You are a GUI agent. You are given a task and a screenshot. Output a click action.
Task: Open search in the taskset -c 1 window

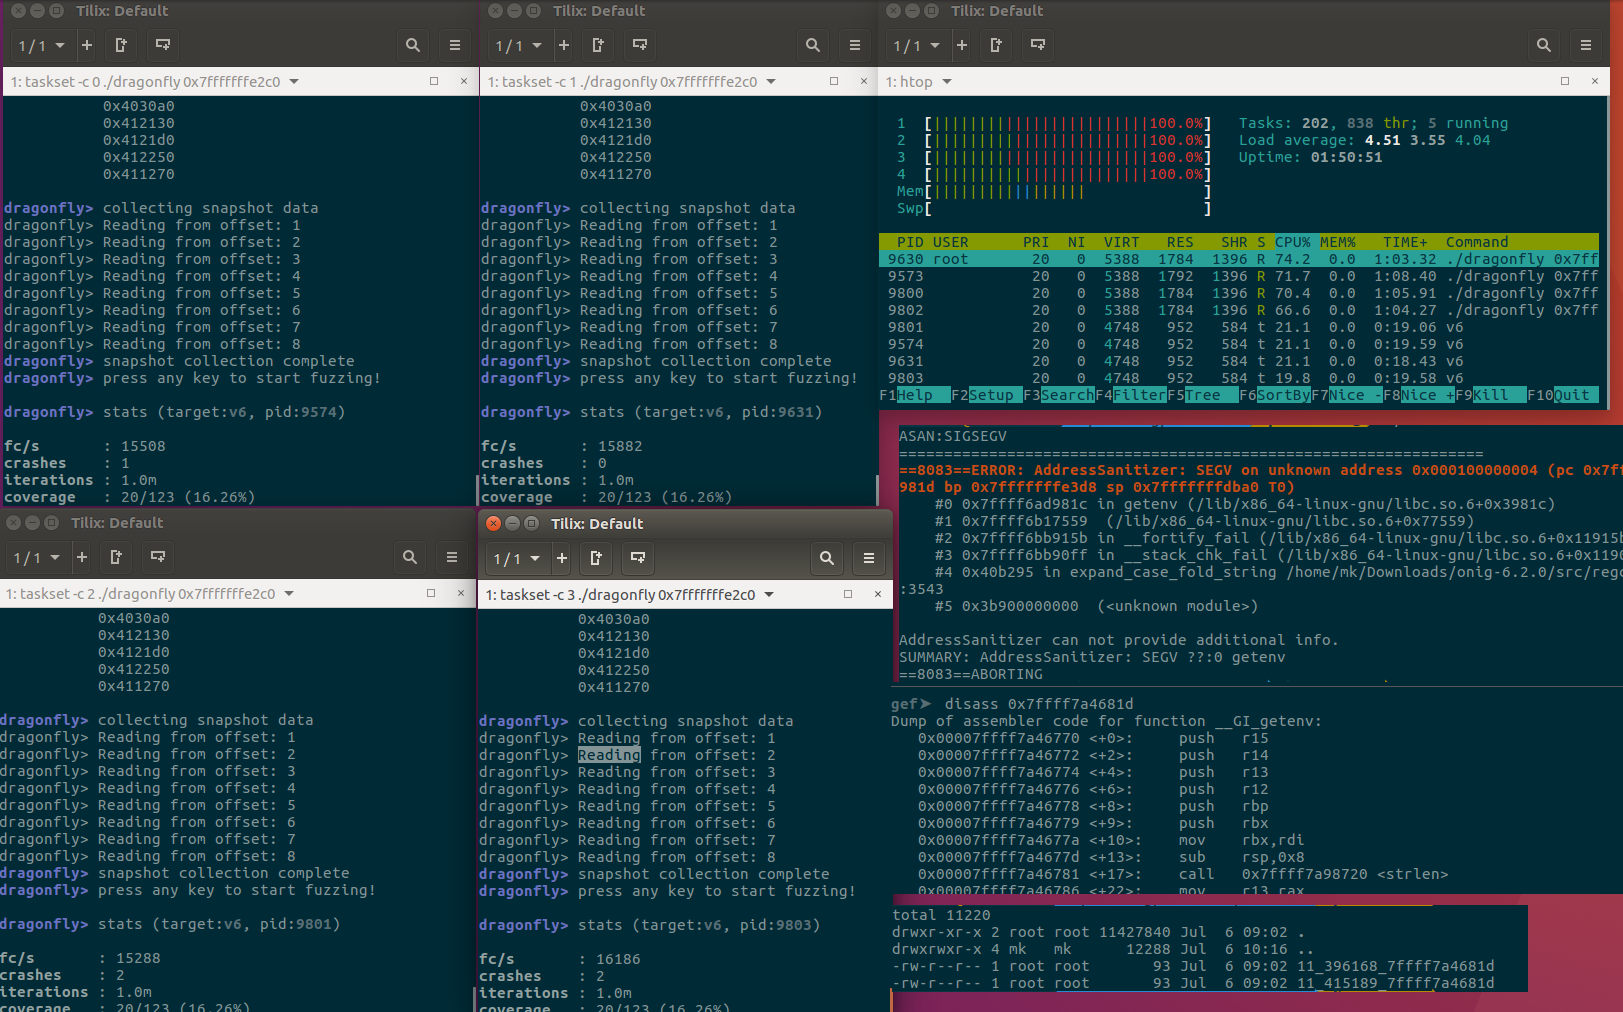(813, 45)
